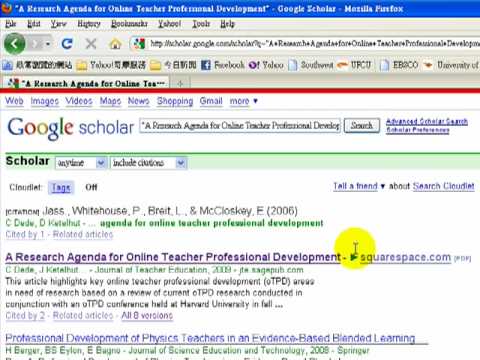The width and height of the screenshot is (480, 360).
Task: Click the Maps link
Action: pos(110,101)
